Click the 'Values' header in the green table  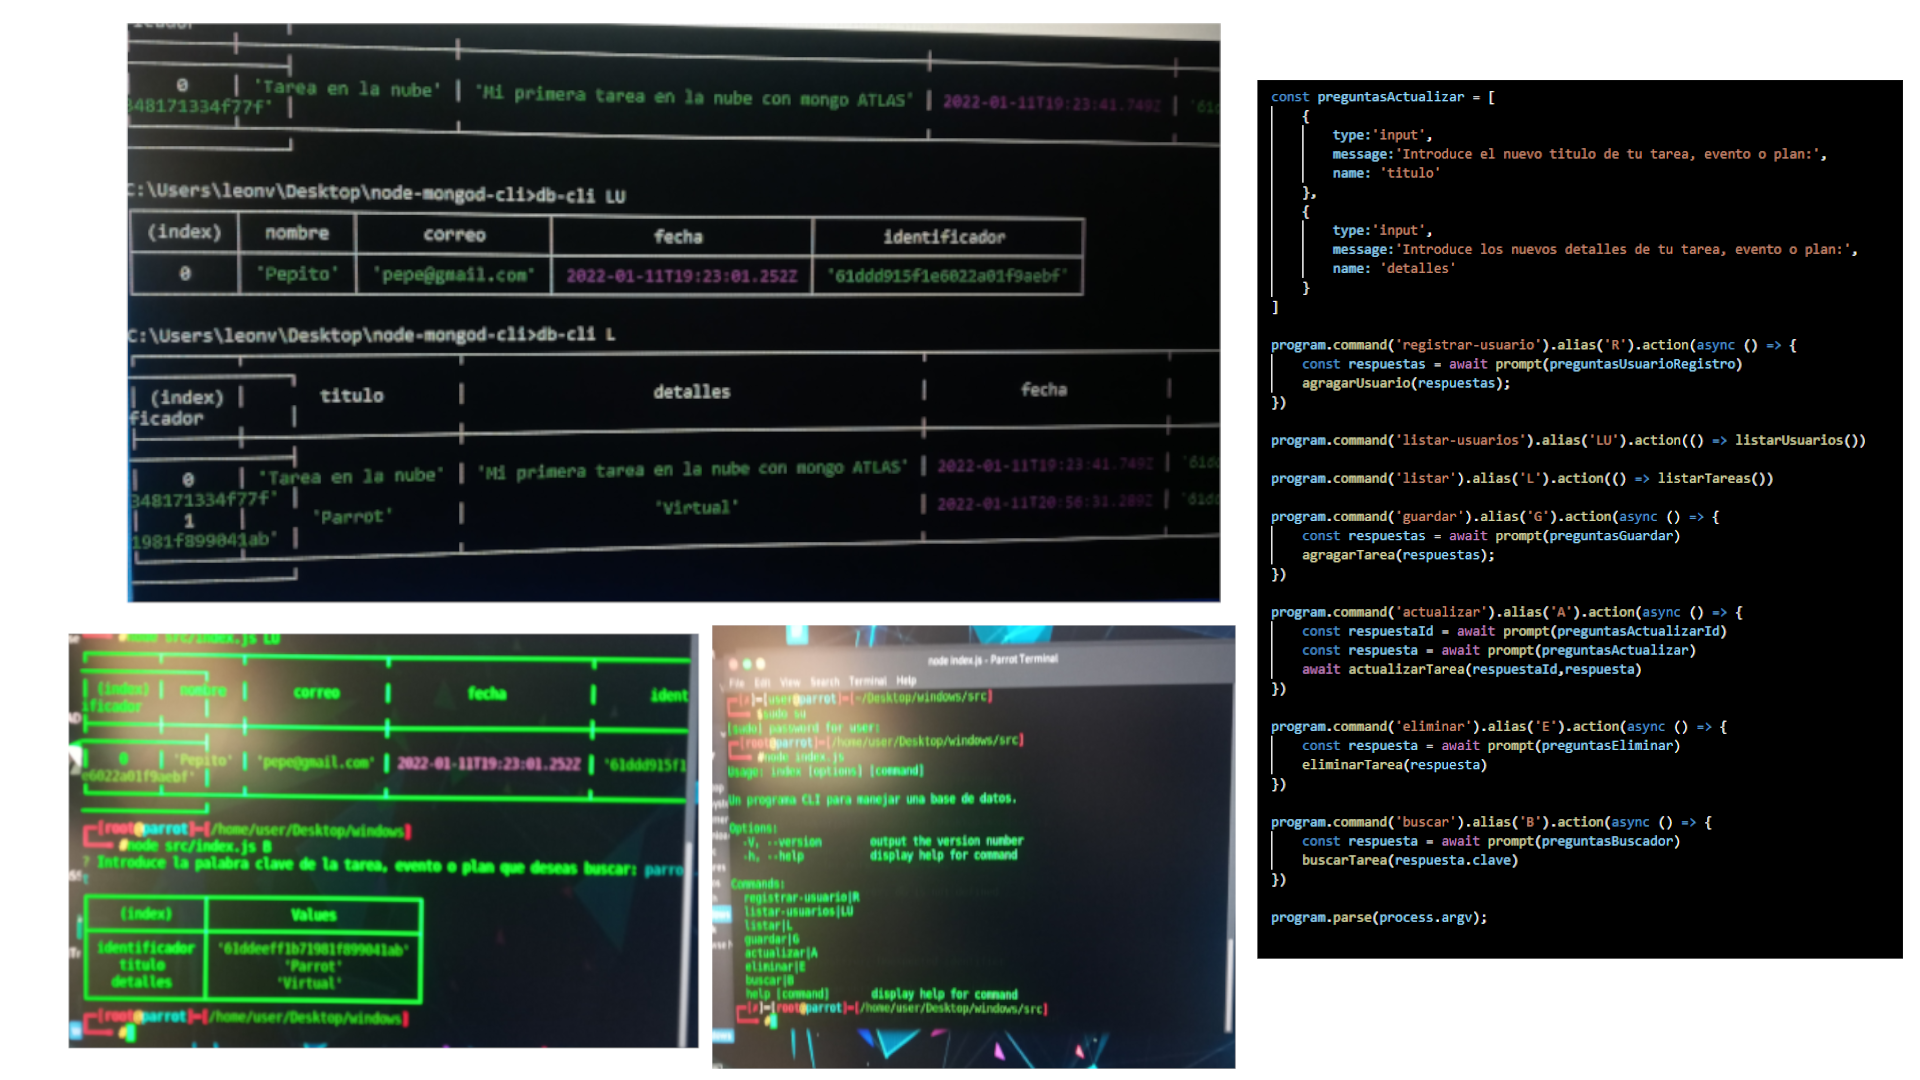tap(313, 915)
